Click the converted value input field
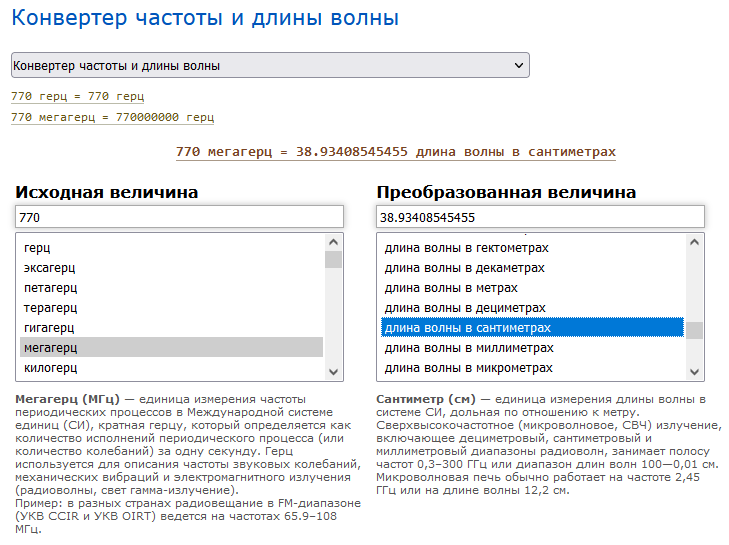 [x=540, y=217]
